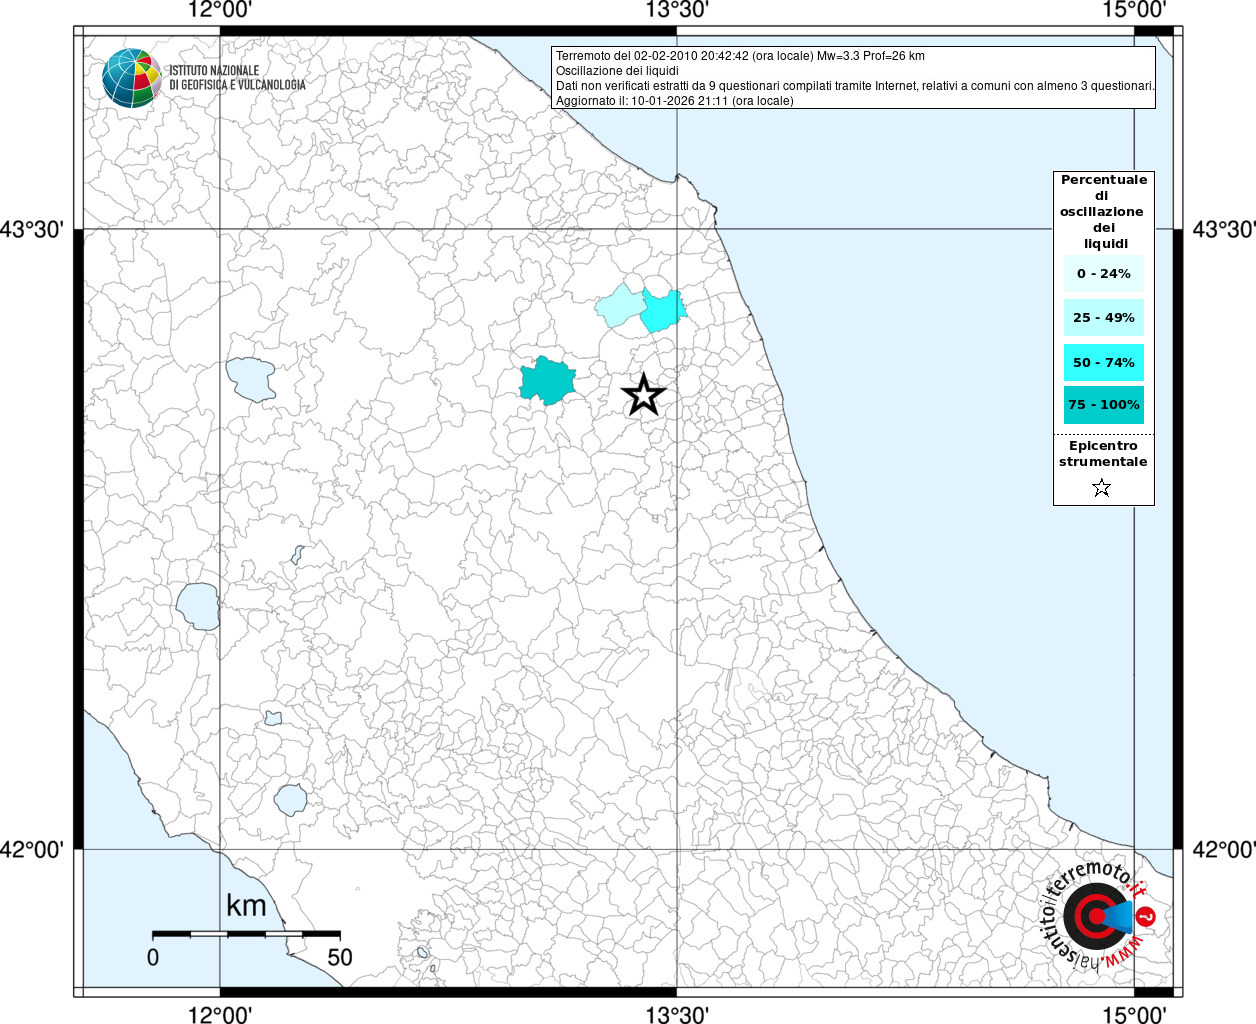1256x1024 pixels.
Task: Select the 25 - 49% legend swatch
Action: coord(1103,318)
